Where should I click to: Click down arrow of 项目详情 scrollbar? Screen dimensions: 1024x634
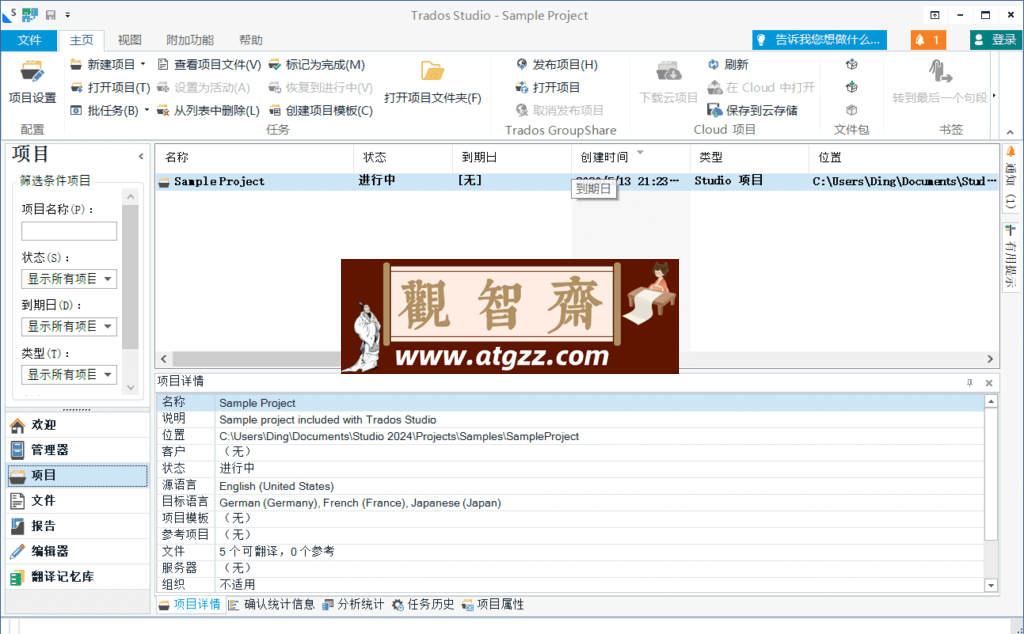(x=991, y=586)
